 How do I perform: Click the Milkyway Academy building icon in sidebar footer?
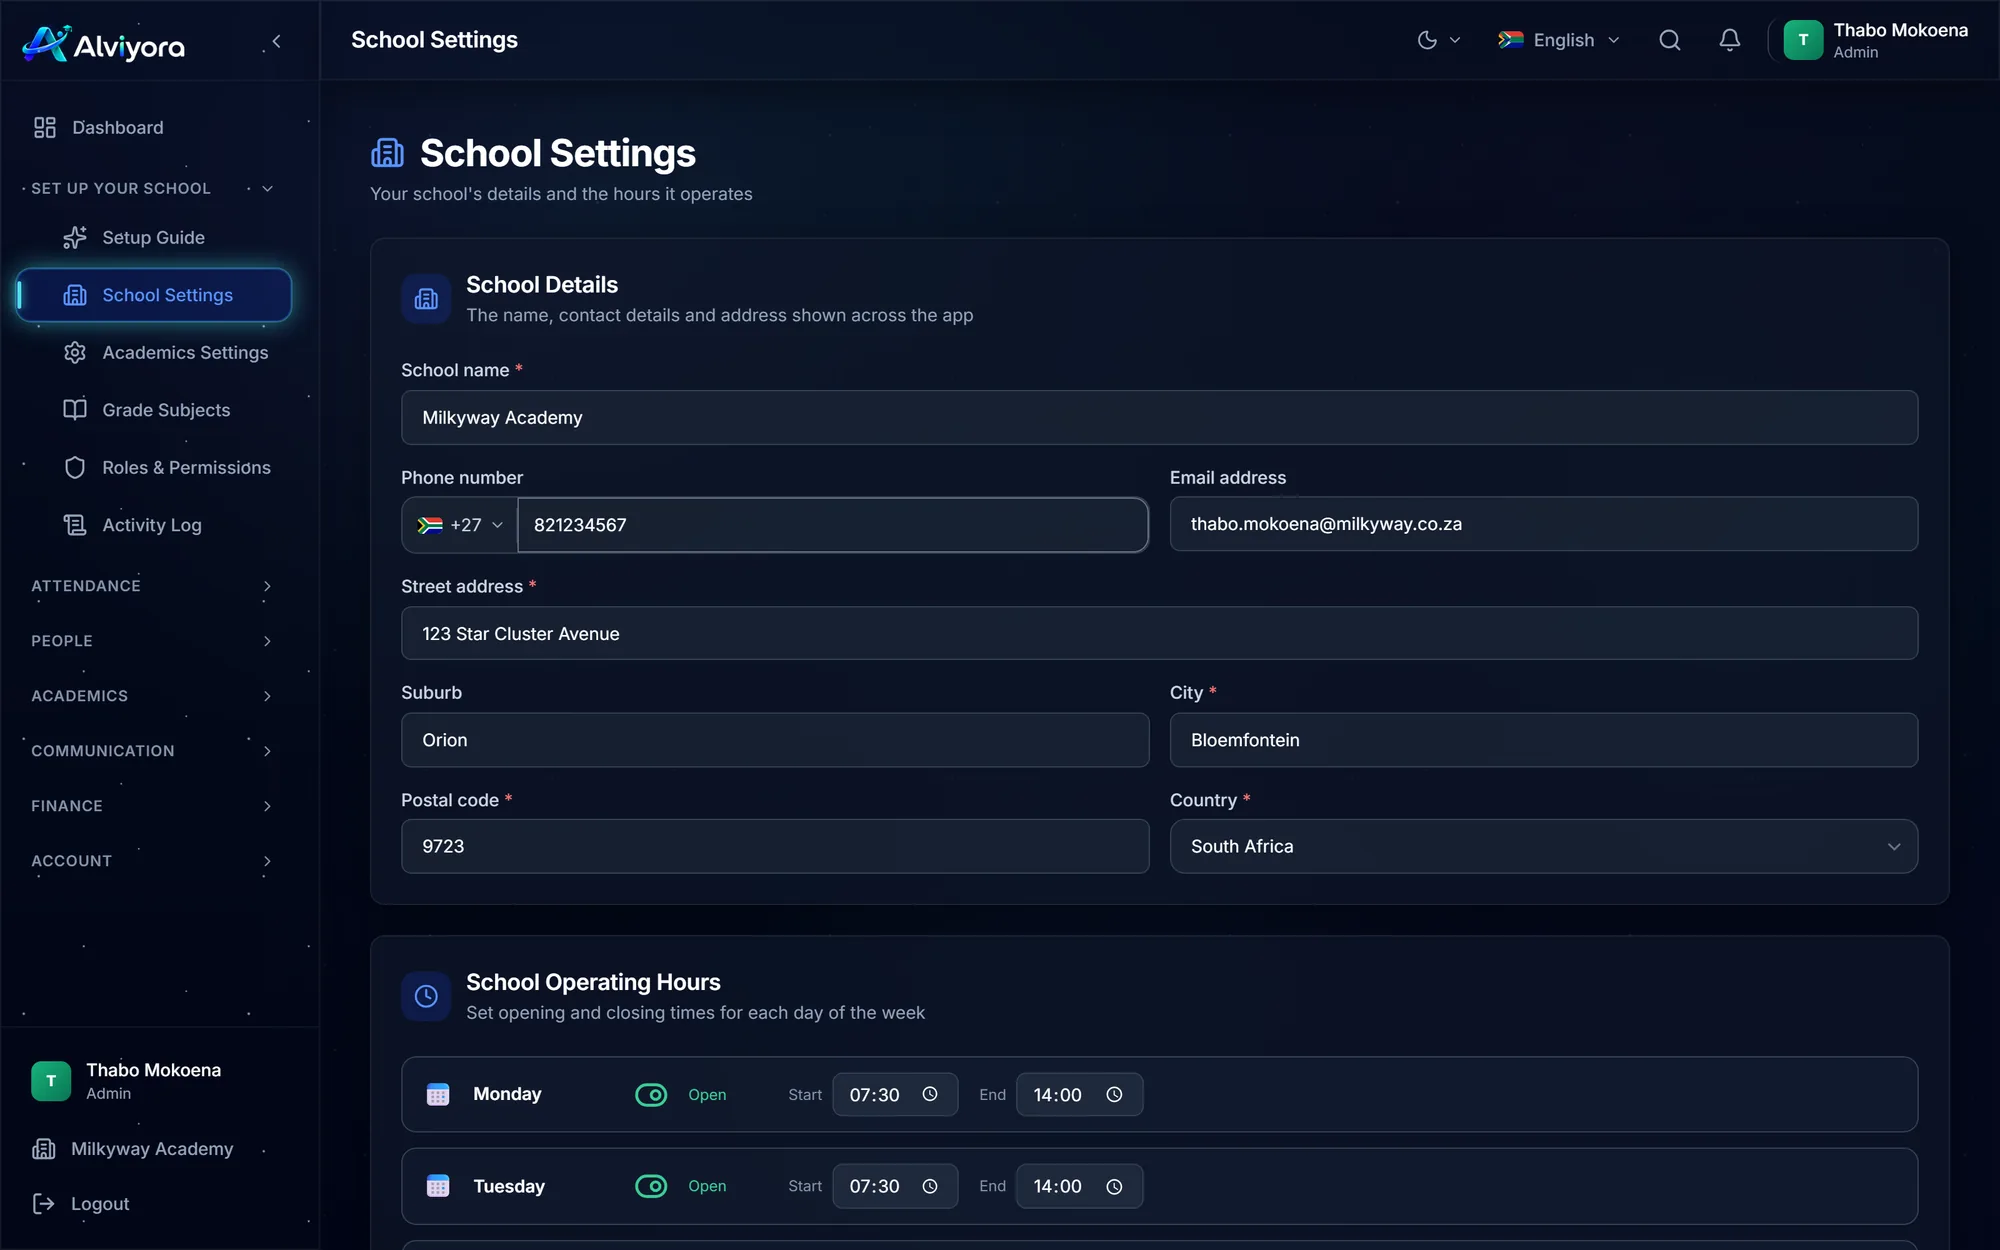click(44, 1149)
